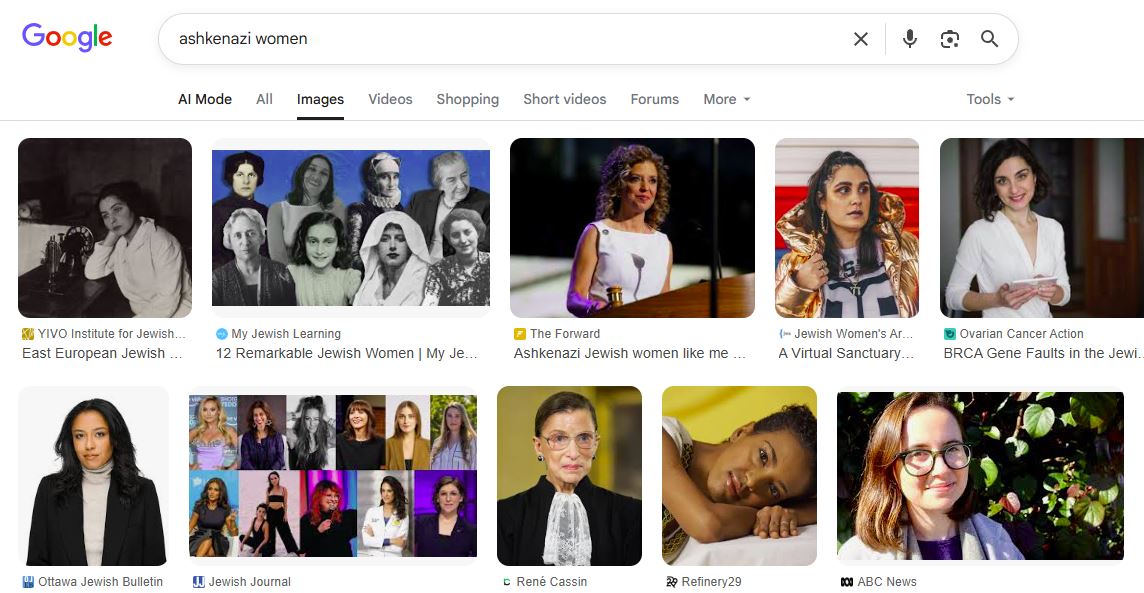Open the Shopping tab
This screenshot has width=1144, height=593.
point(468,99)
